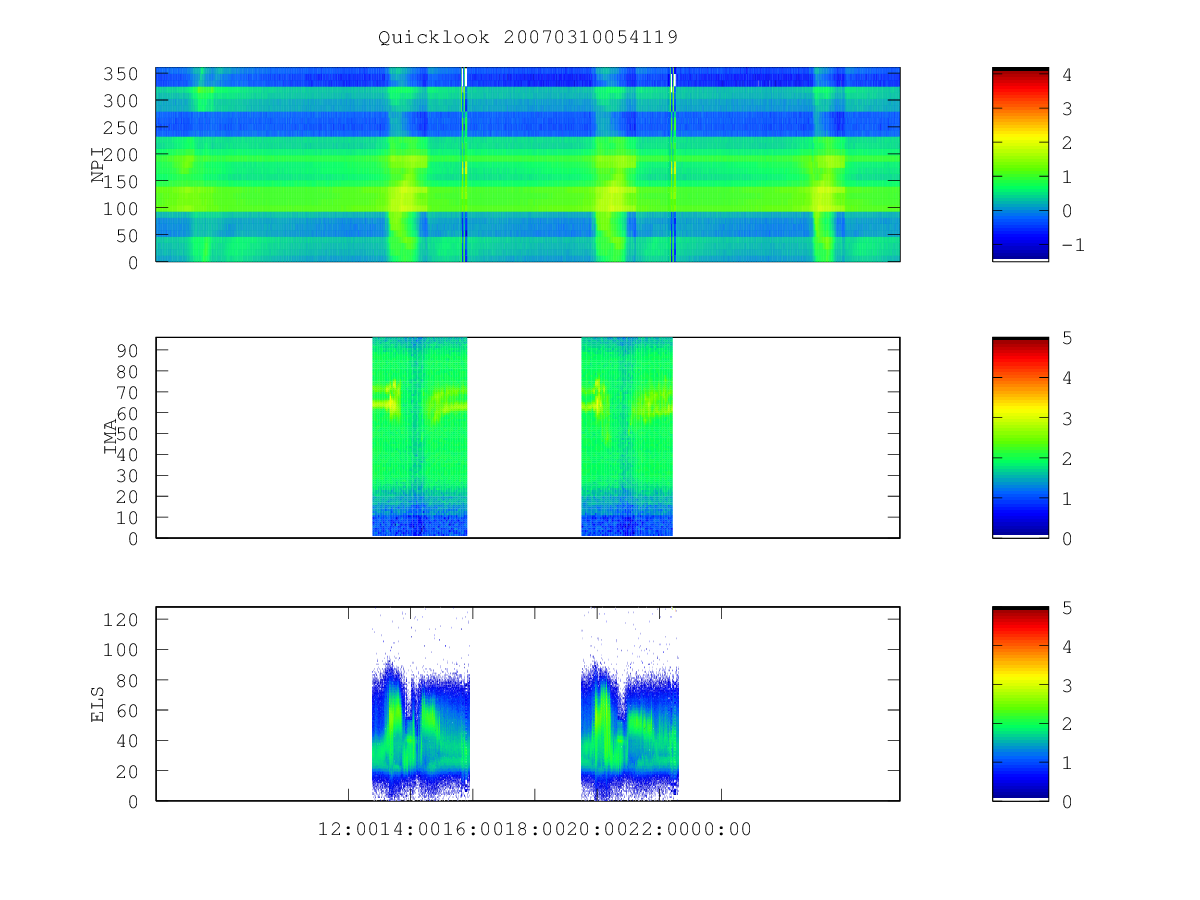Click IMA y-axis tick 20
This screenshot has width=1200, height=900.
pos(130,496)
